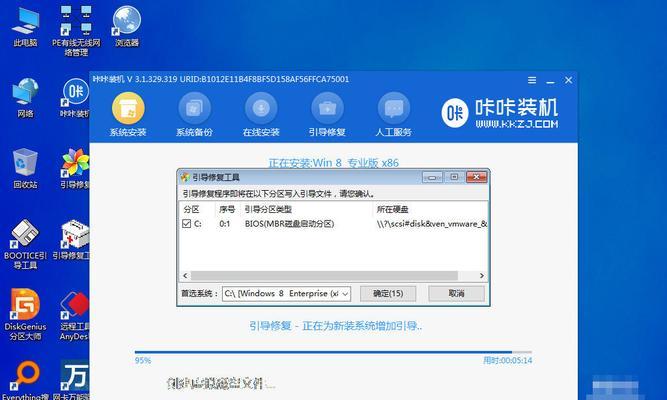Click the 引导修复 - 正在为新装系统增加引导 status text
This screenshot has width=667, height=400.
(336, 326)
